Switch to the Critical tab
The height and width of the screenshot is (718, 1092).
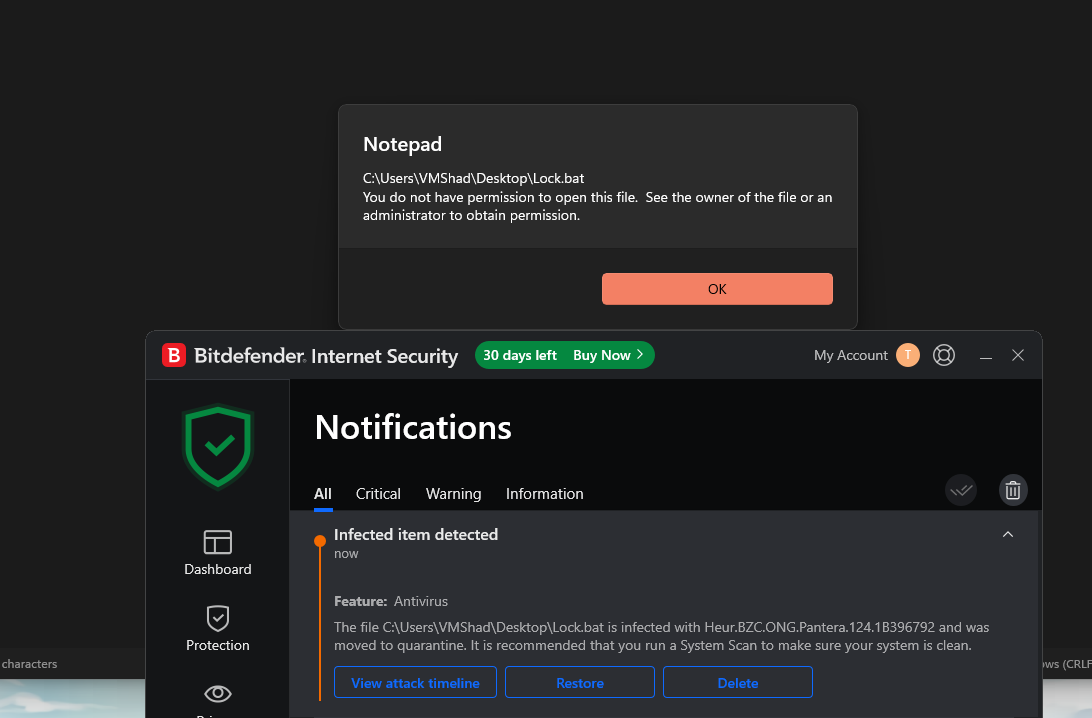point(378,494)
